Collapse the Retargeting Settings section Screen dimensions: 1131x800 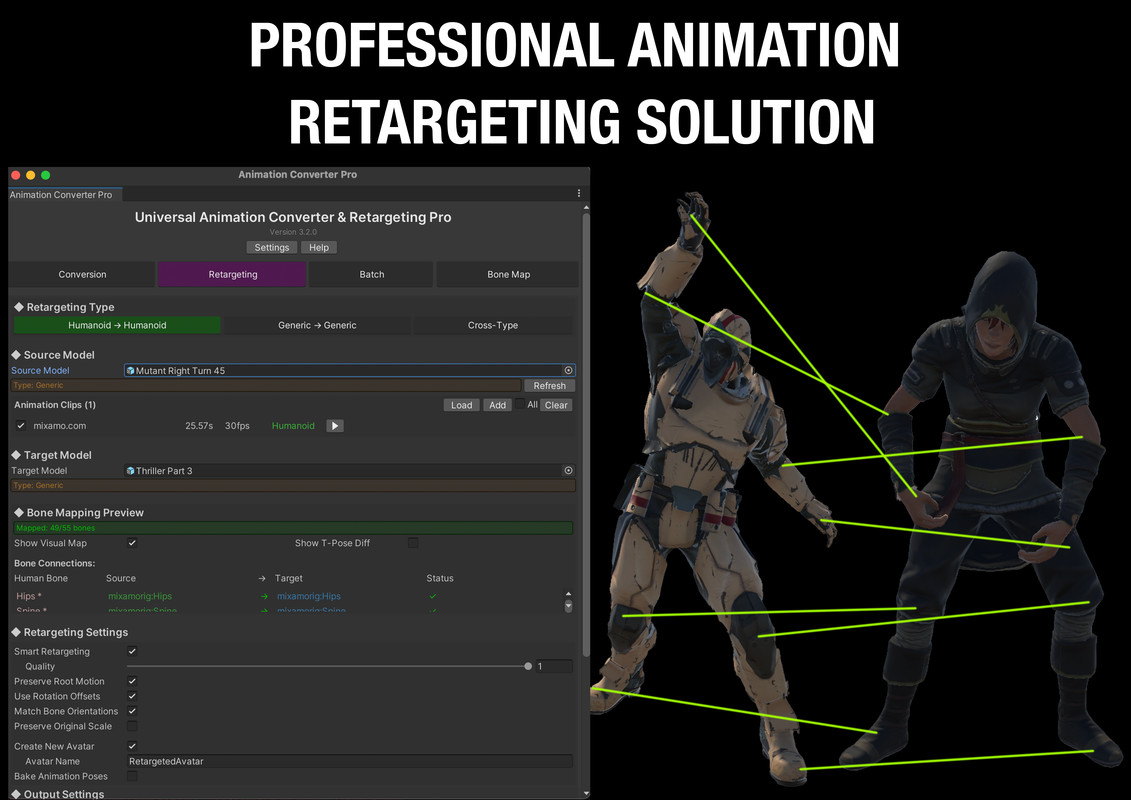(16, 632)
